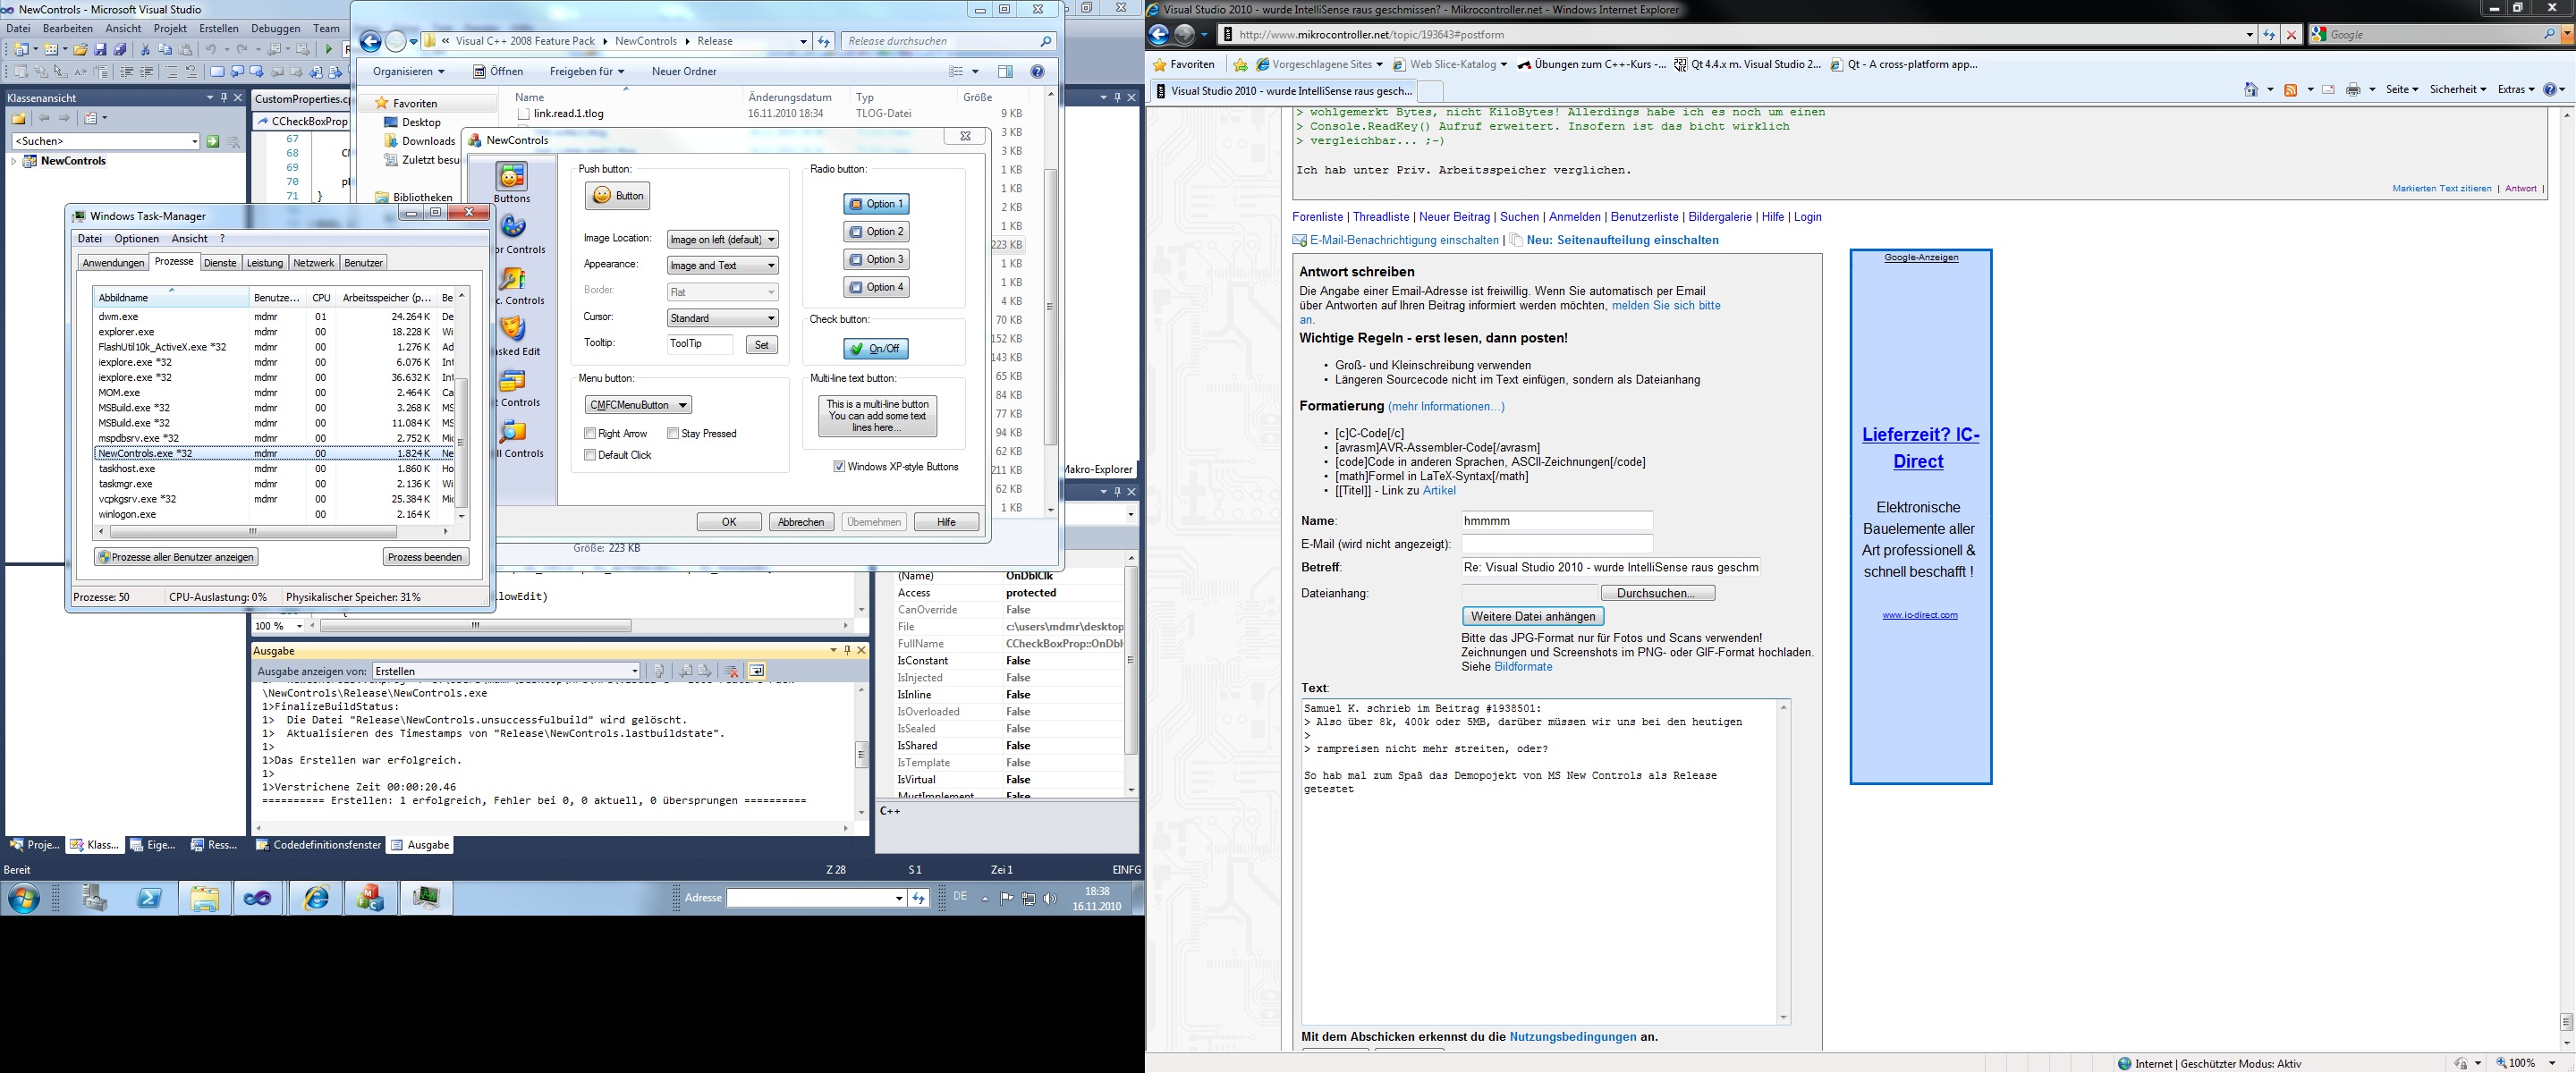Screen dimensions: 2576x1073
Task: Go back in the Explorer window
Action: click(x=371, y=41)
